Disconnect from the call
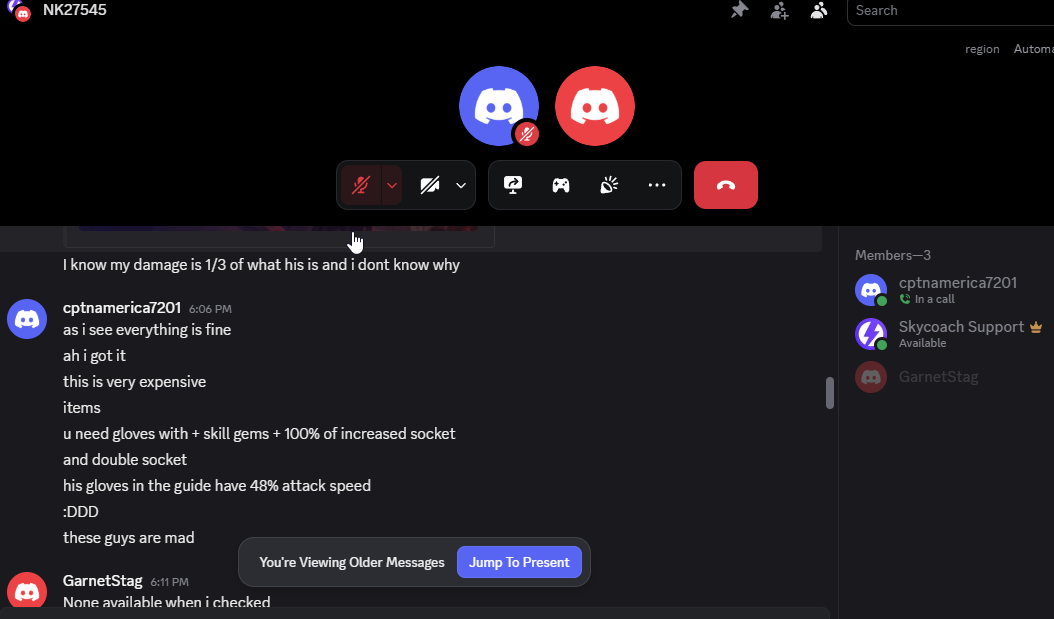 pyautogui.click(x=725, y=185)
